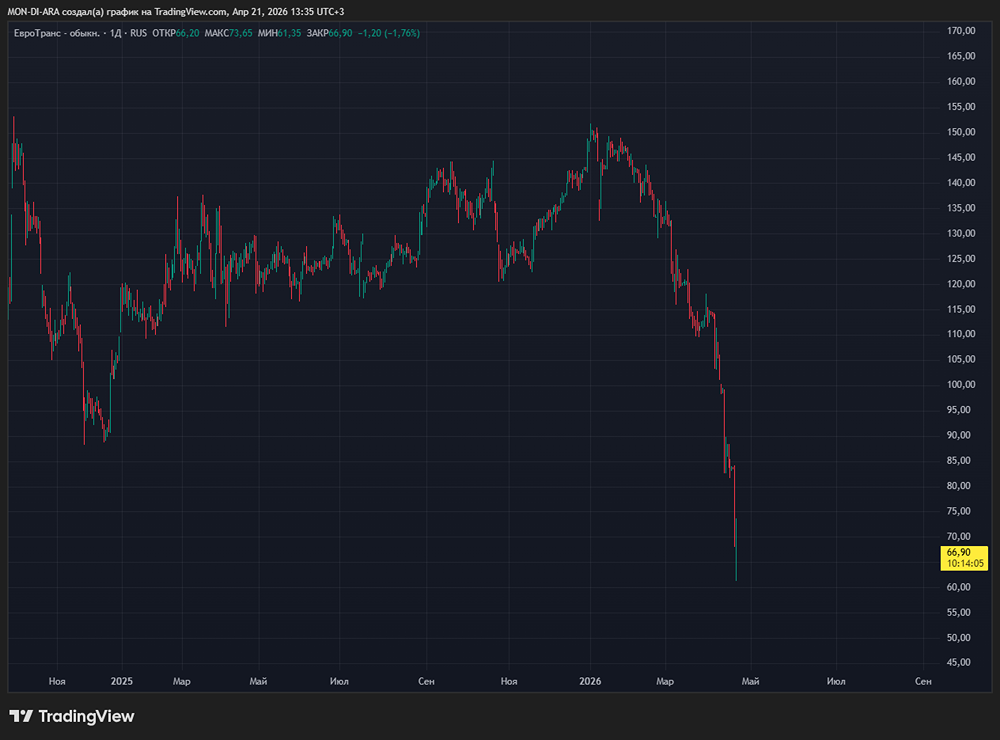Click the TradingView logo icon

(21, 716)
